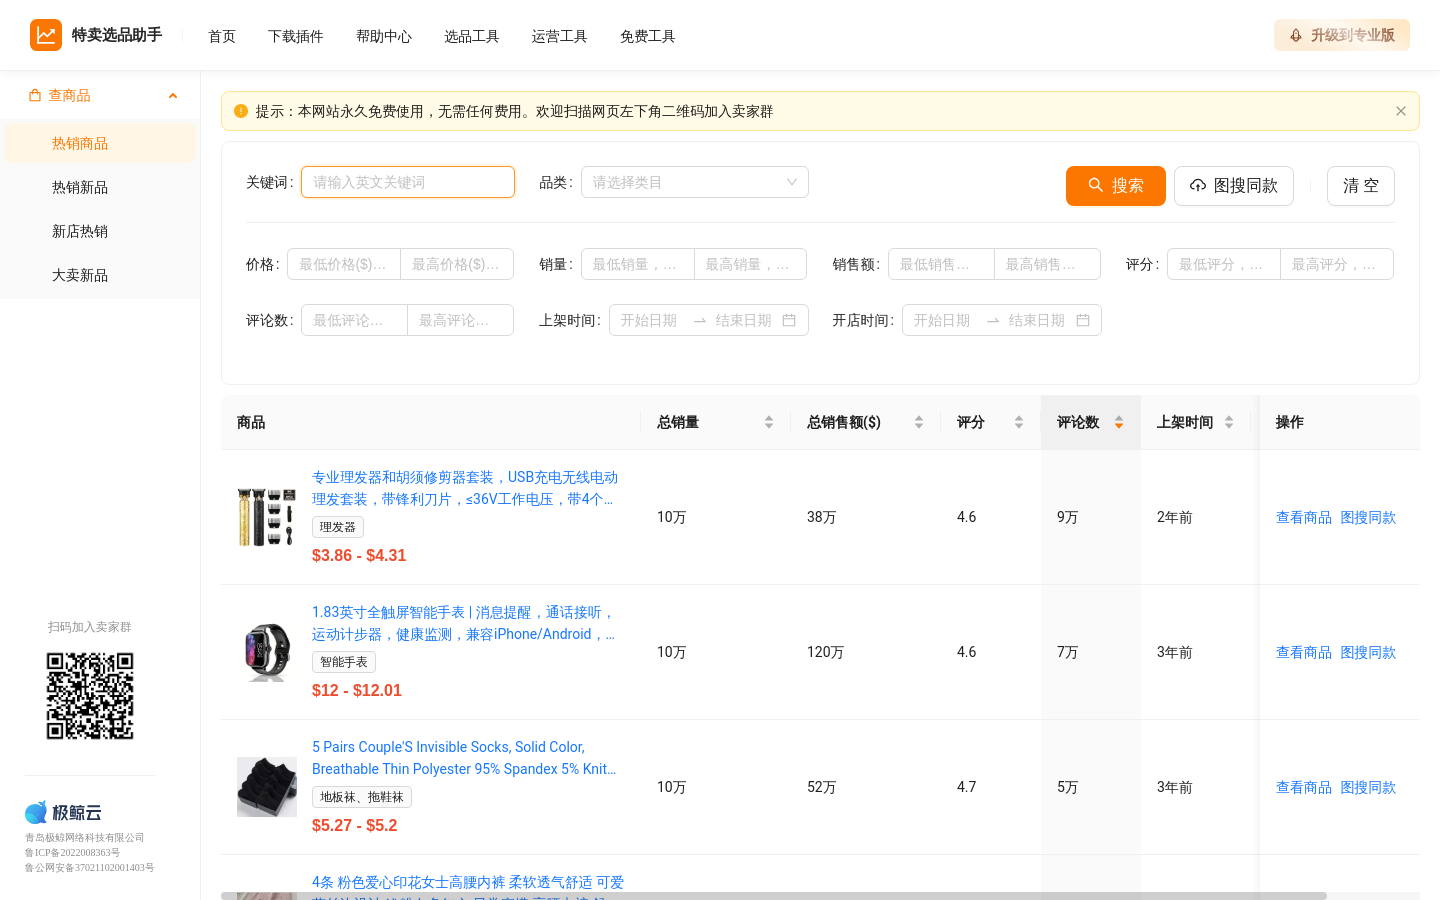Click the 最低价格($) input field

tap(344, 264)
